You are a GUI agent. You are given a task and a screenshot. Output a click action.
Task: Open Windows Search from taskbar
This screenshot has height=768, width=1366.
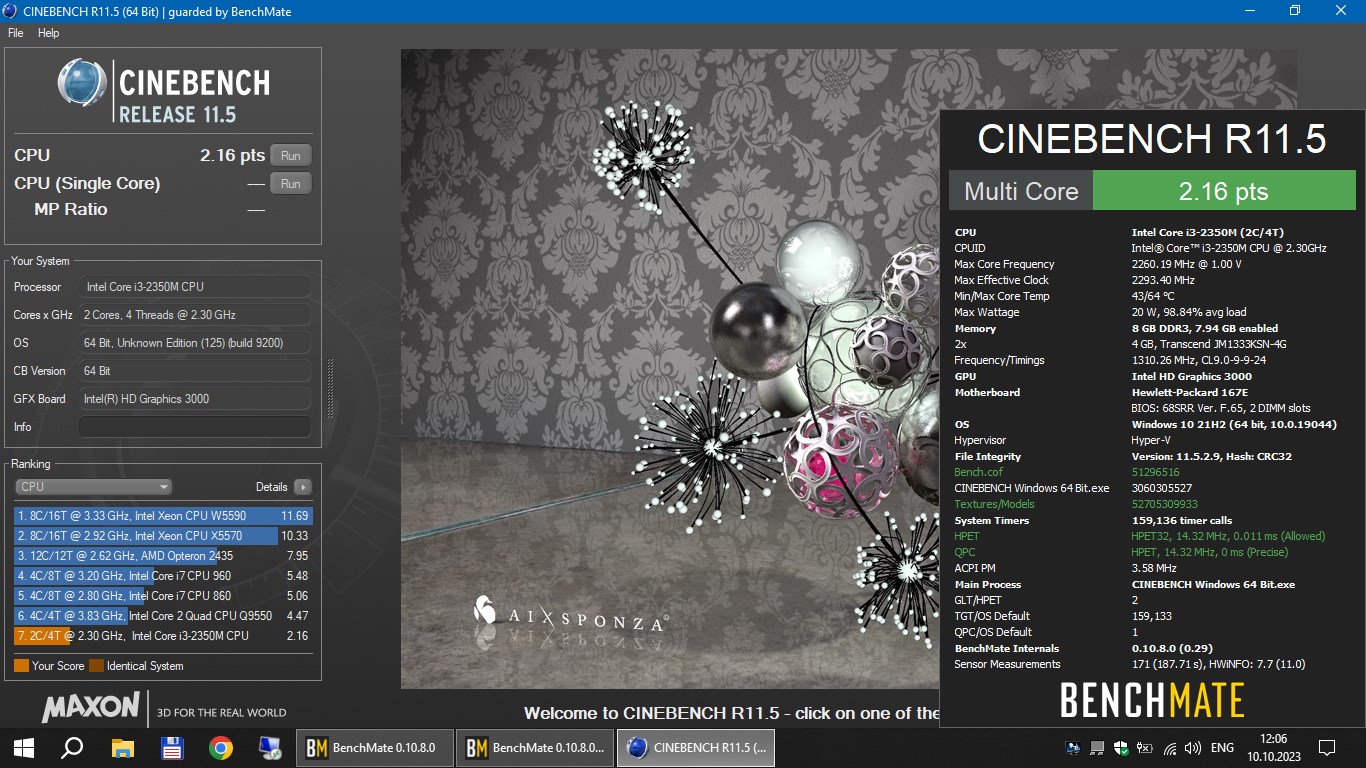pos(72,747)
